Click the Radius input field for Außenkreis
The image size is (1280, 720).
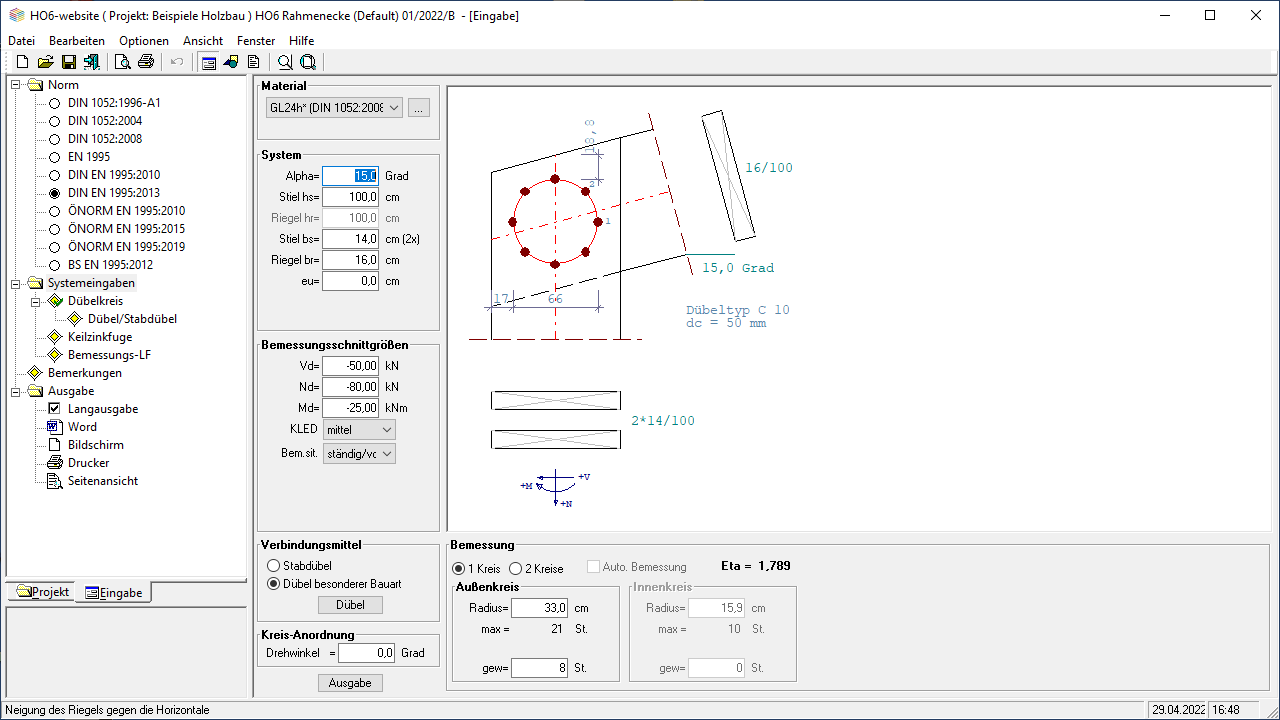539,608
